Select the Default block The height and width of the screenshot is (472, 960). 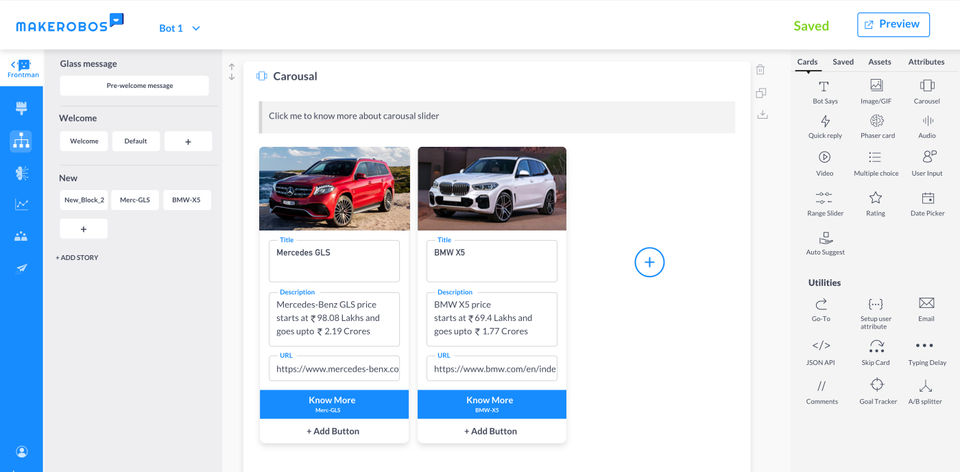click(x=136, y=141)
